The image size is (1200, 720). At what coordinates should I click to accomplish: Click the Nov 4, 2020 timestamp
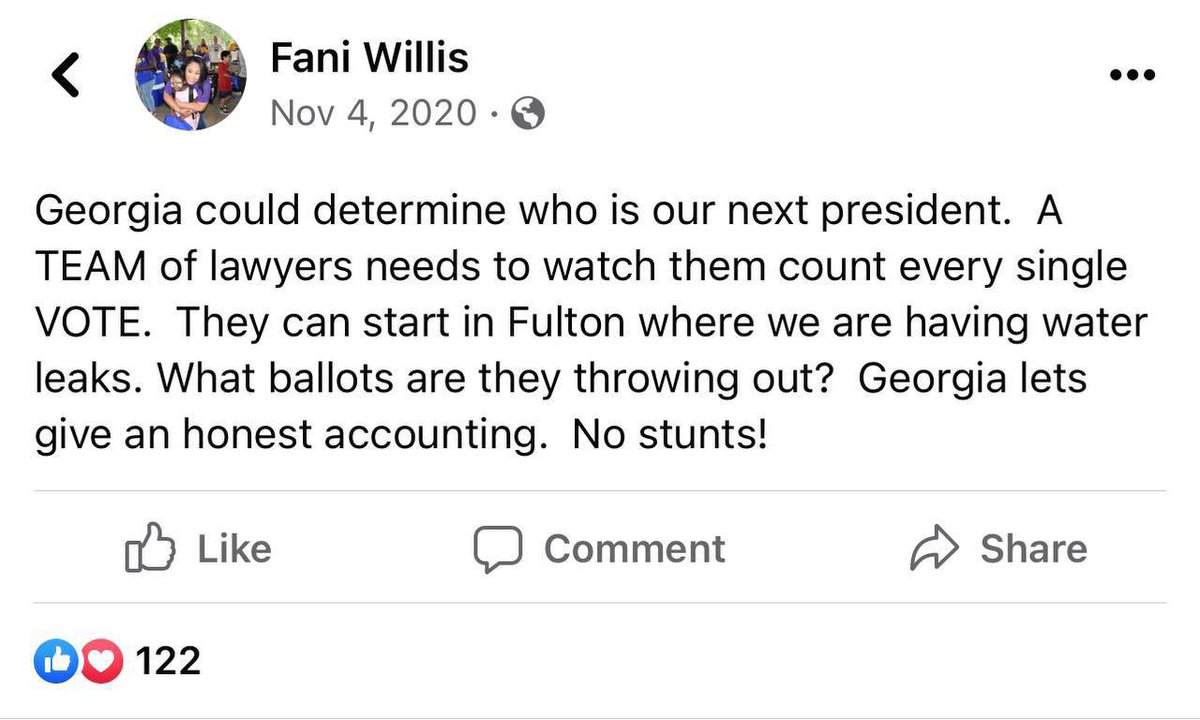click(x=373, y=114)
